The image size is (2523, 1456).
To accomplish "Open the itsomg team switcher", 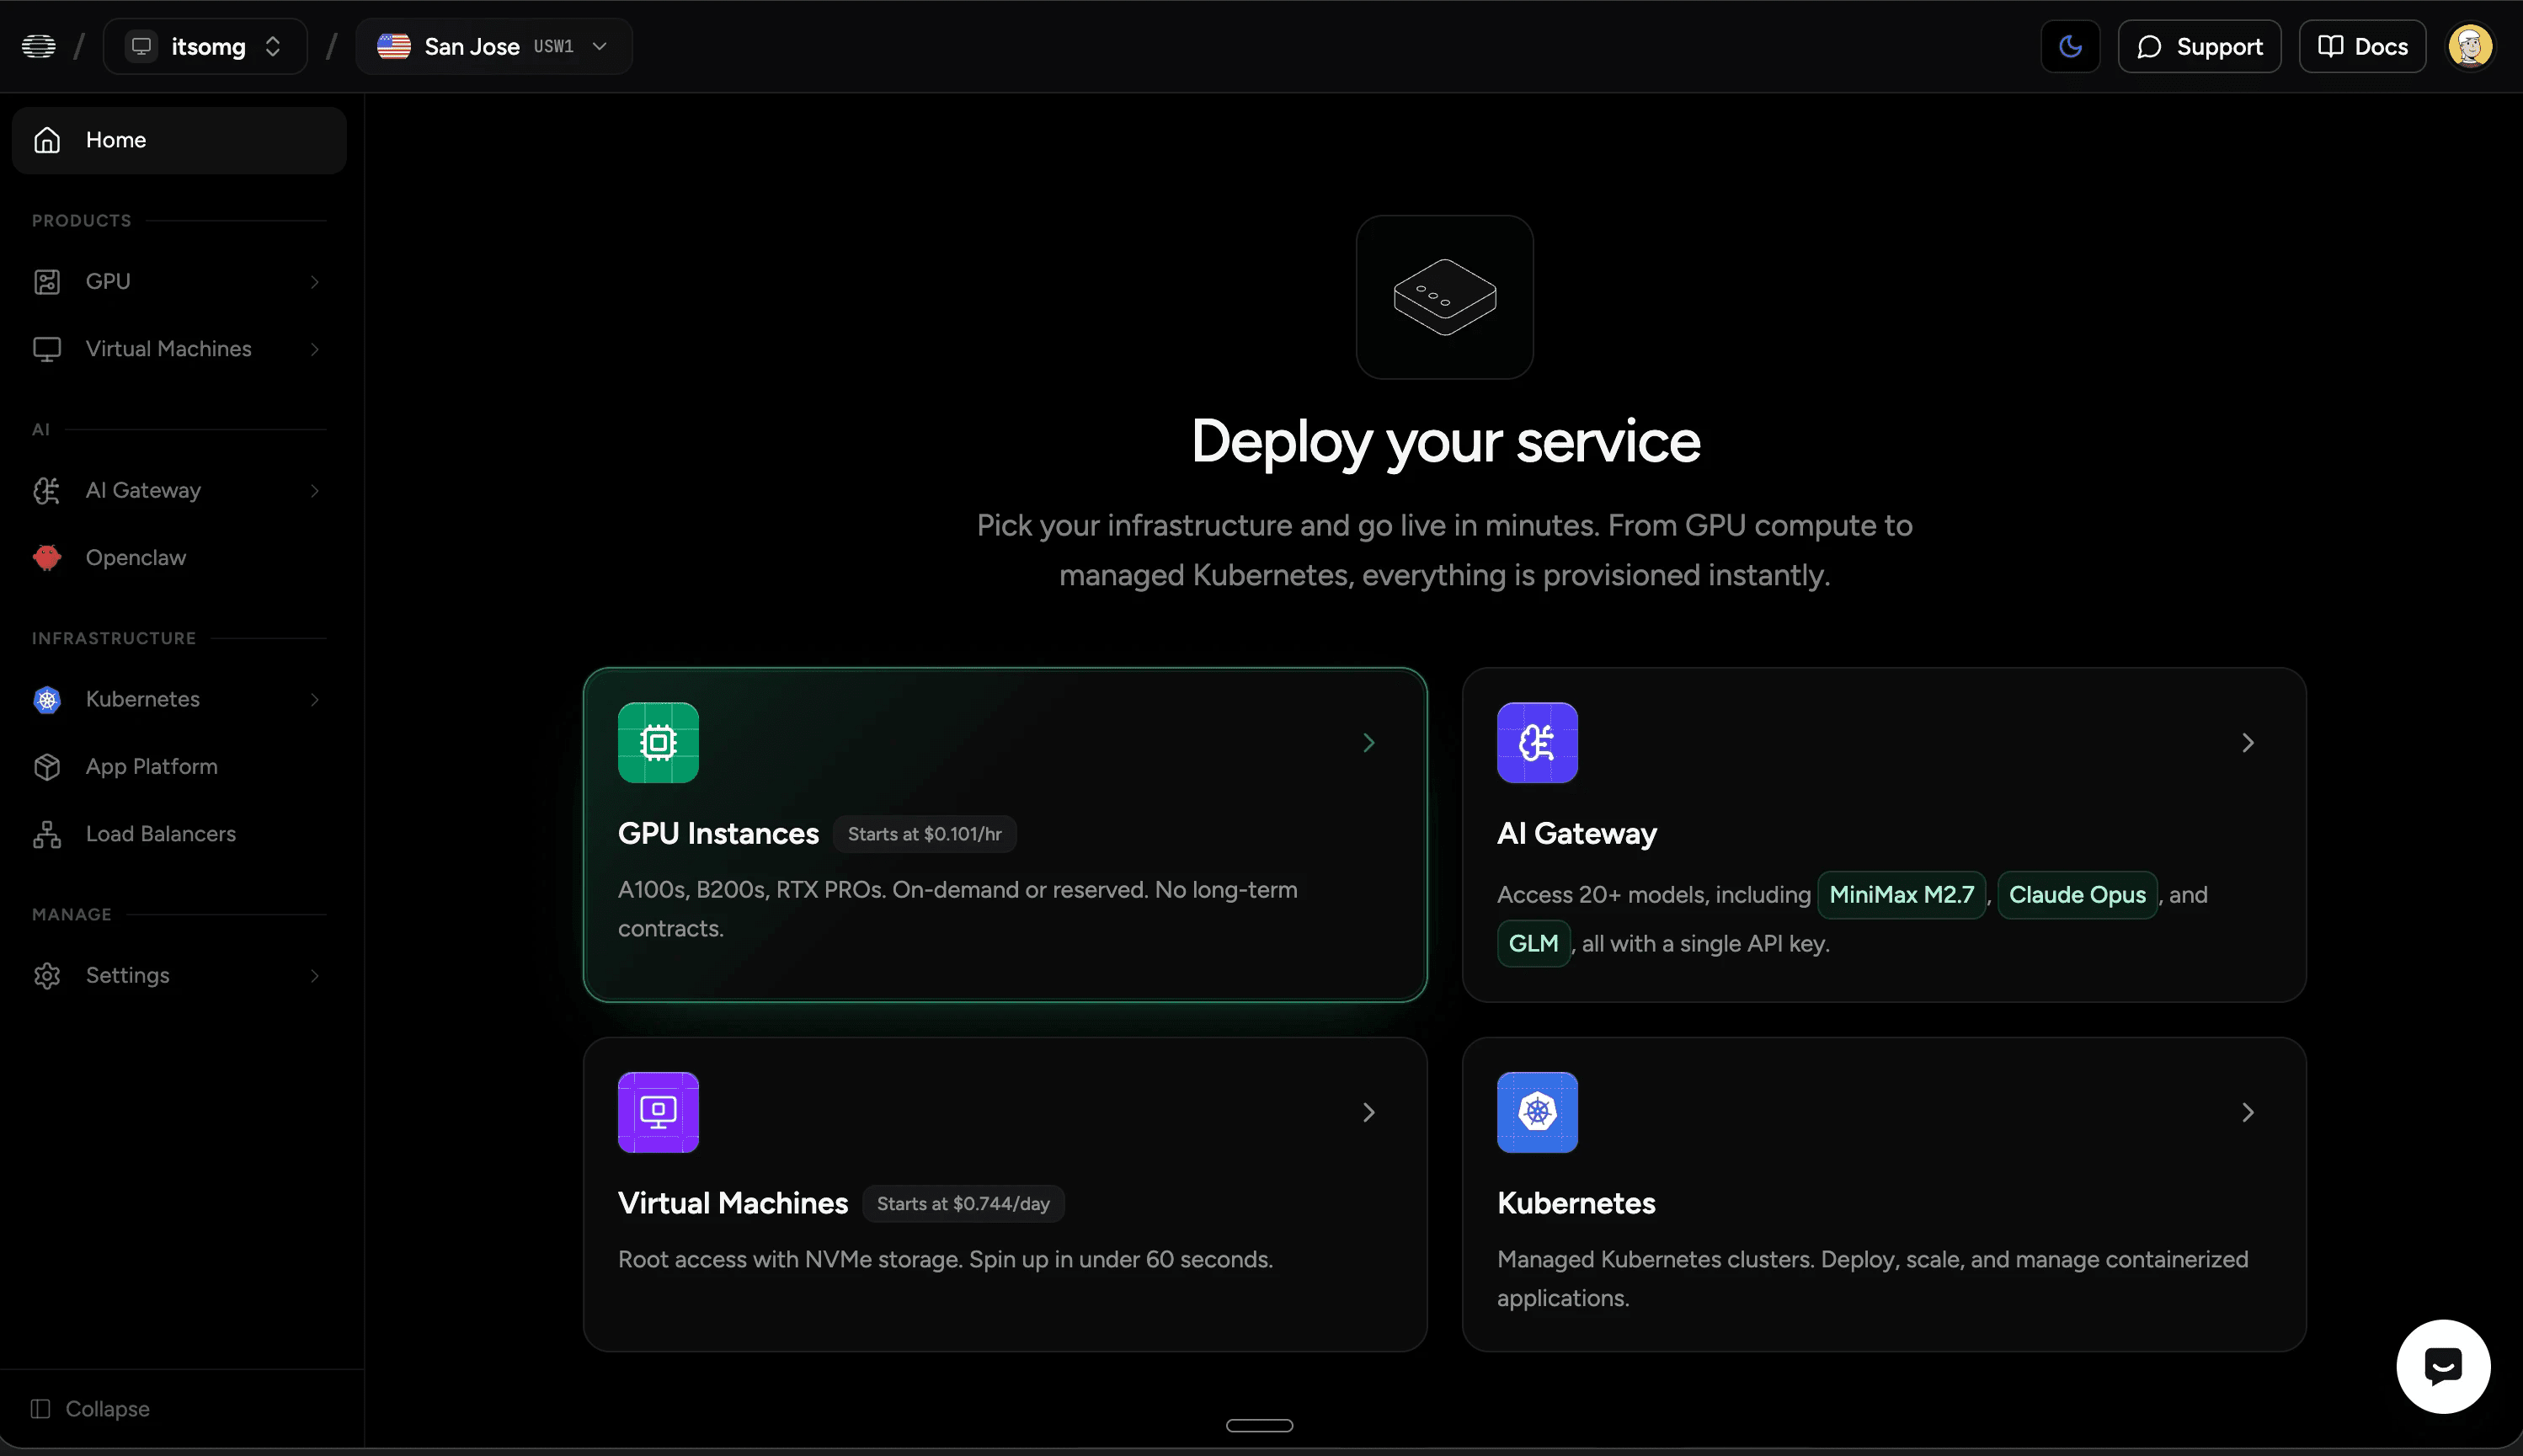I will [205, 46].
